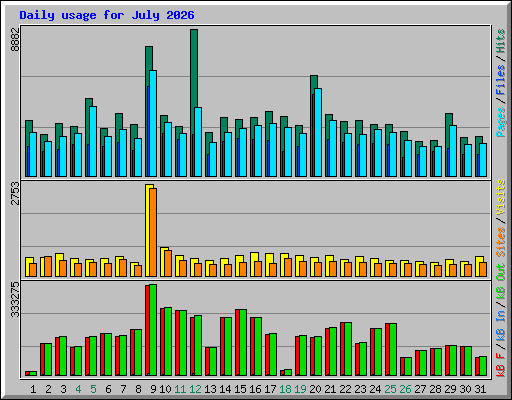
Task: Click the "Pages" legend label
Action: pyautogui.click(x=501, y=122)
